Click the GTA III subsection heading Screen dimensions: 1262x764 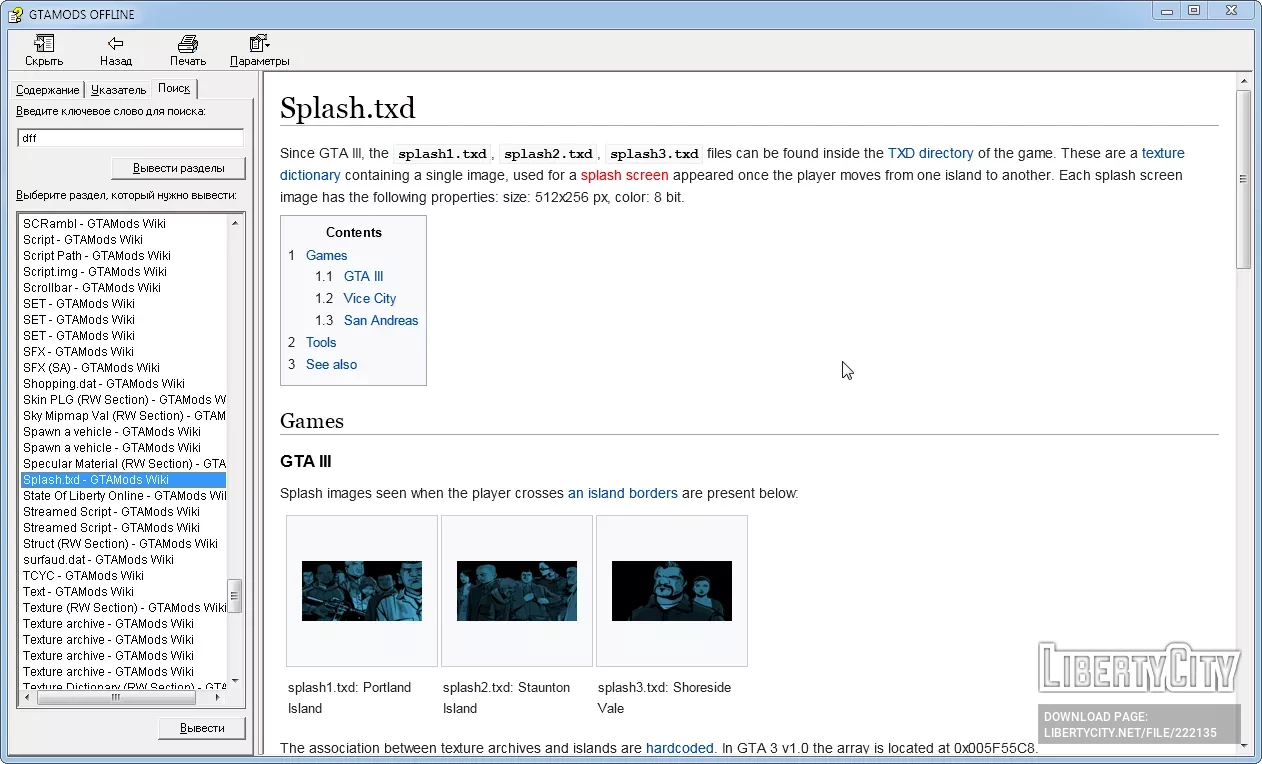point(305,462)
